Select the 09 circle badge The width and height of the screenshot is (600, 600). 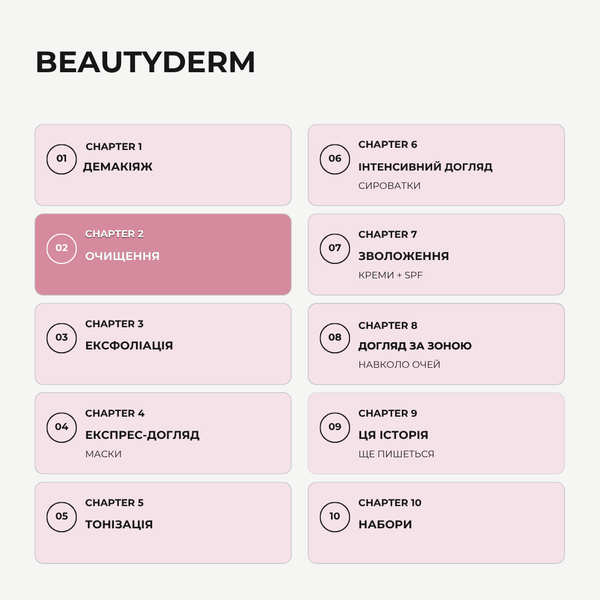click(x=335, y=427)
